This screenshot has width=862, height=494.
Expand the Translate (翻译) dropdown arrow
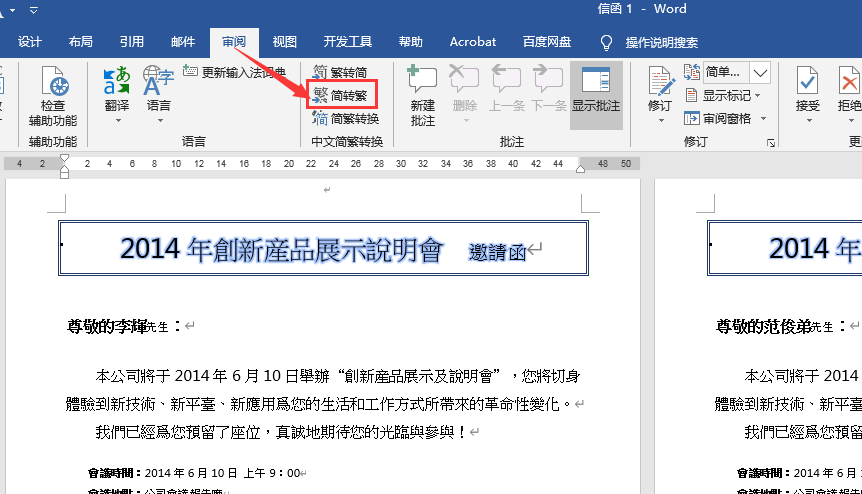[117, 120]
